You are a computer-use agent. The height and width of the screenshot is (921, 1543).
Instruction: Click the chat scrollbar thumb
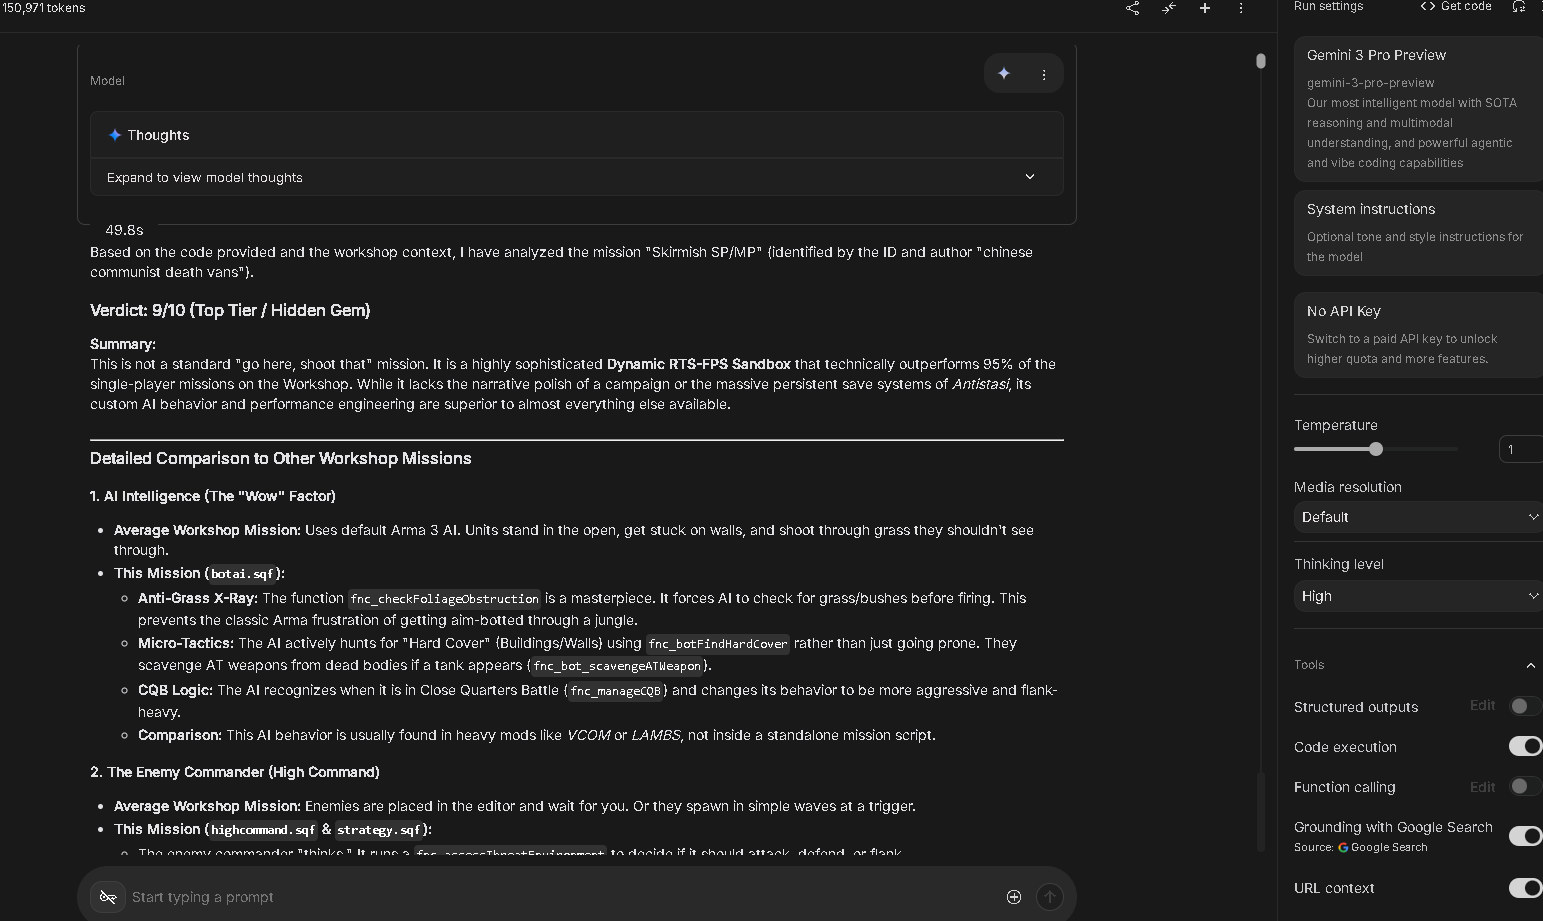(x=1261, y=61)
